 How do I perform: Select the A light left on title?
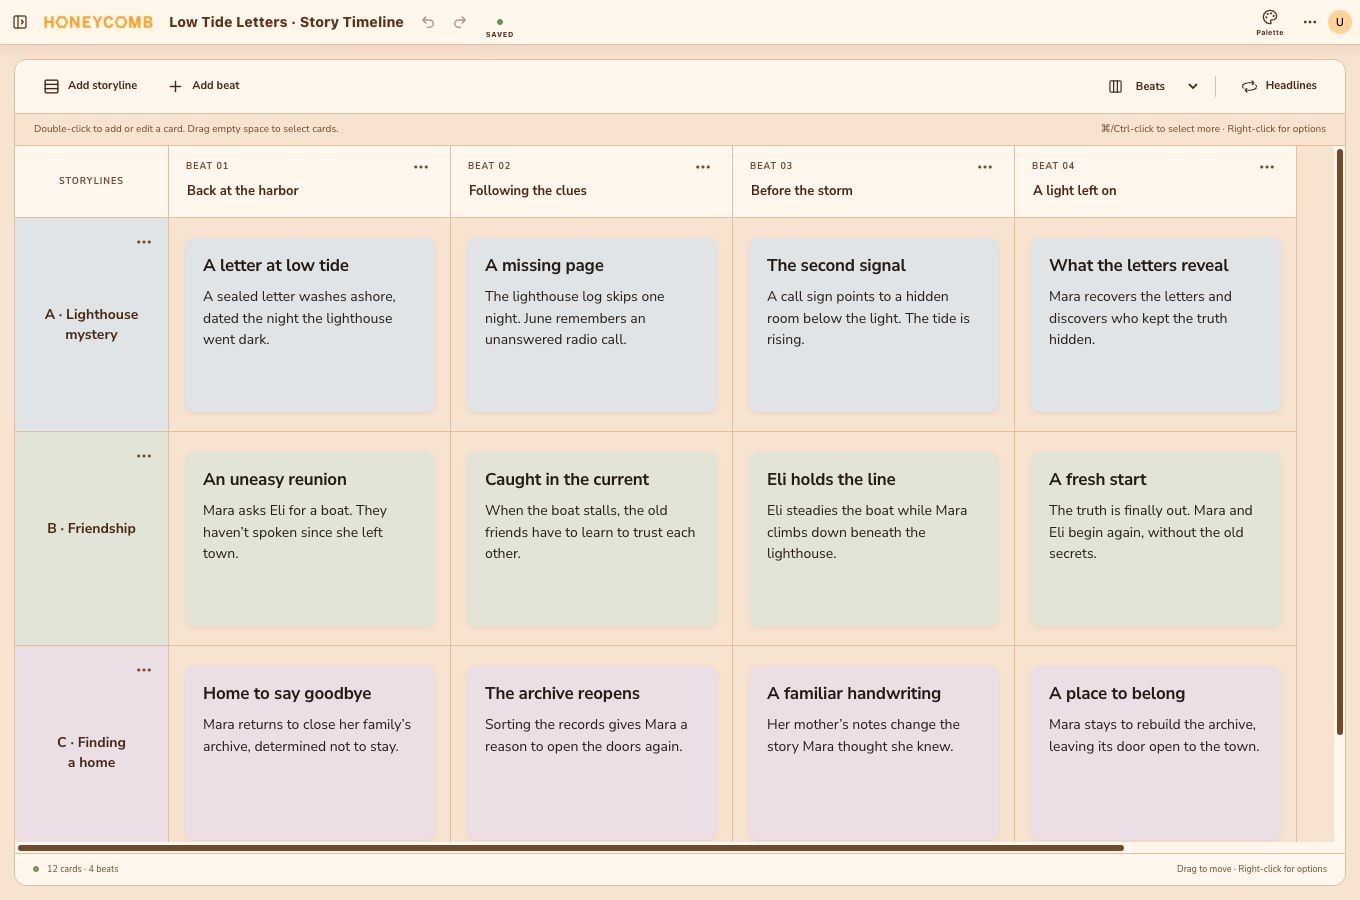1075,191
